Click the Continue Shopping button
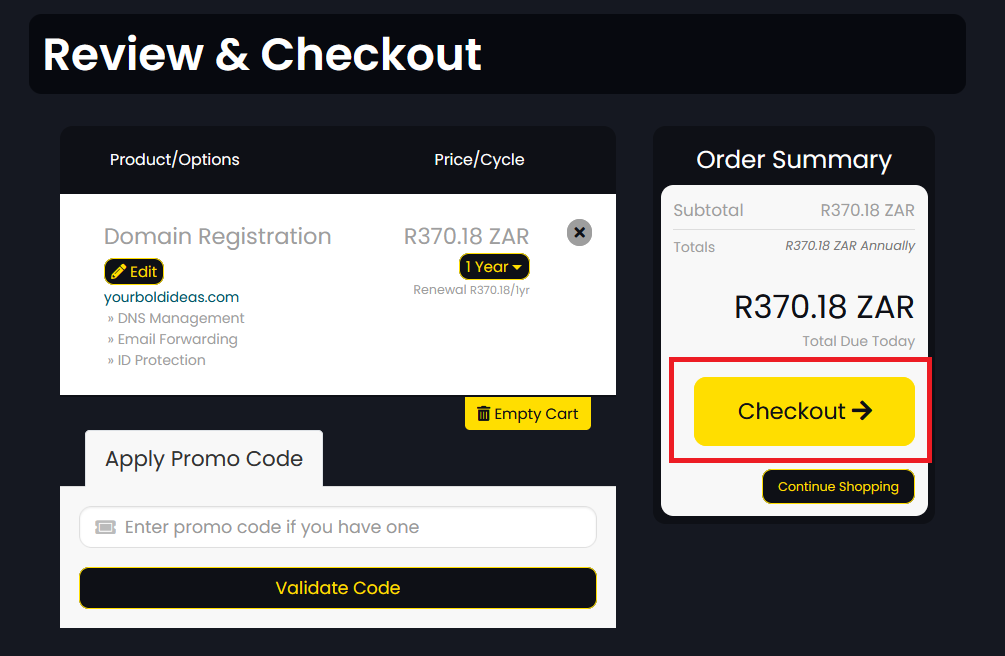 (x=838, y=487)
